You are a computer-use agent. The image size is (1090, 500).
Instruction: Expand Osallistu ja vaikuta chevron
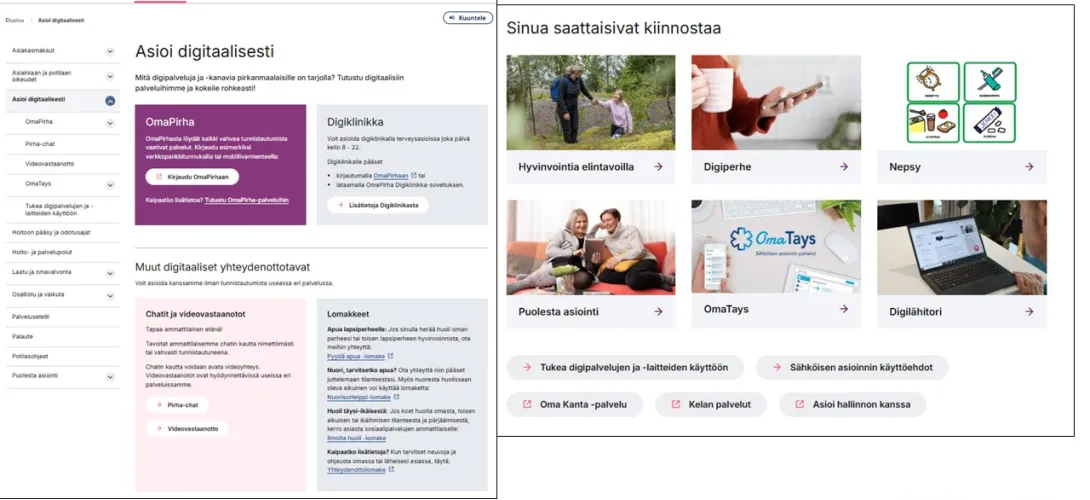(x=110, y=296)
